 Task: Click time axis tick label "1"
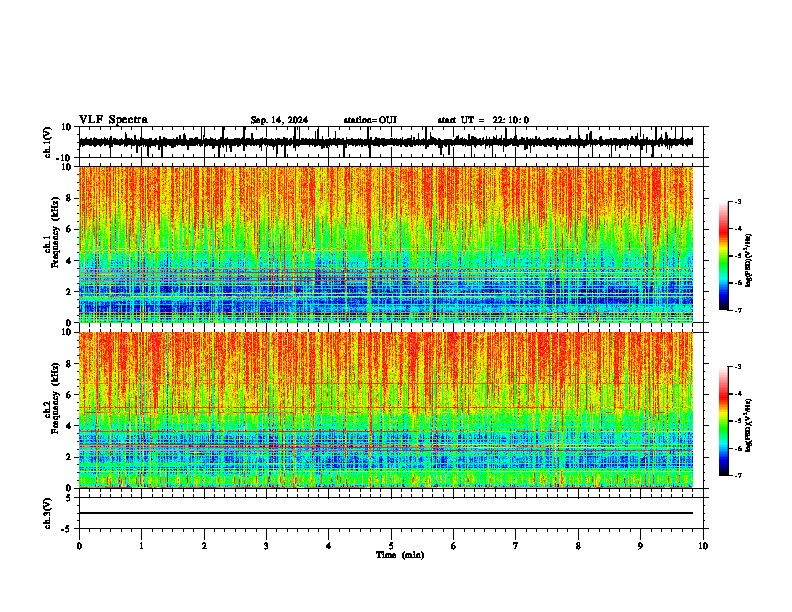[142, 546]
